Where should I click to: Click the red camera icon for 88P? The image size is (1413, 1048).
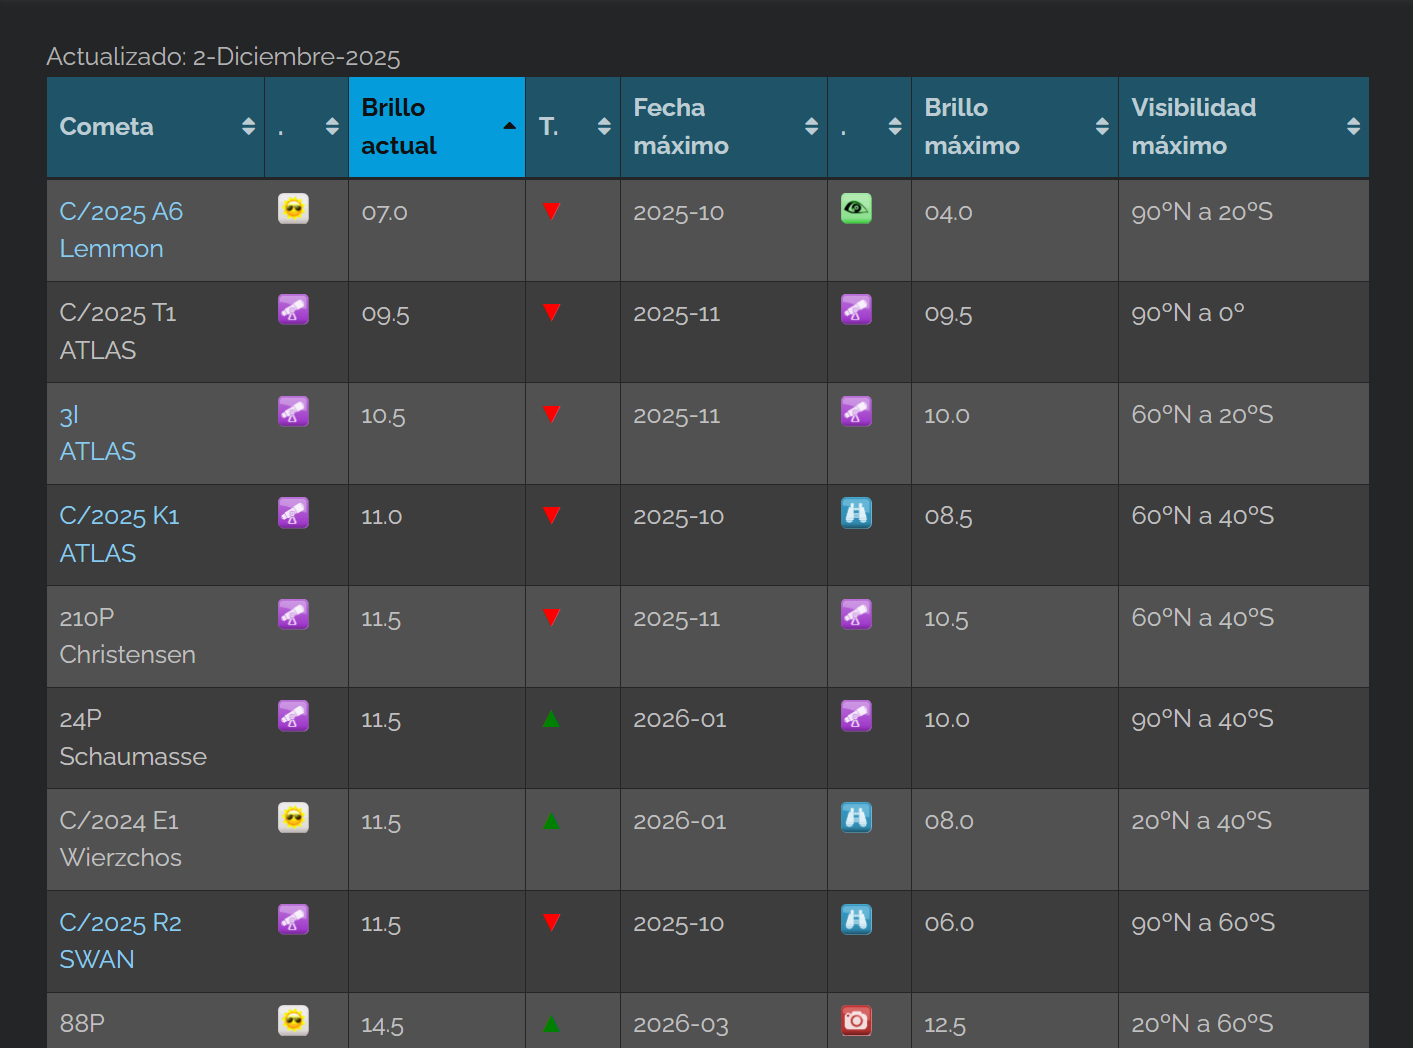point(856,1020)
